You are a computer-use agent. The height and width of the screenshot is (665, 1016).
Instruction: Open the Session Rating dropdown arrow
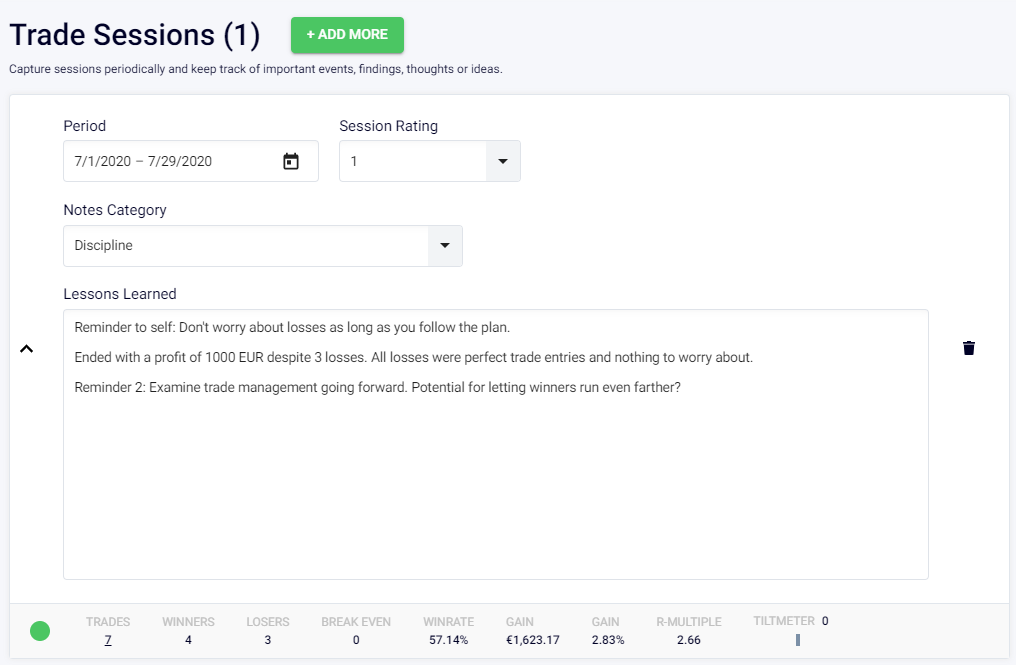pos(503,161)
